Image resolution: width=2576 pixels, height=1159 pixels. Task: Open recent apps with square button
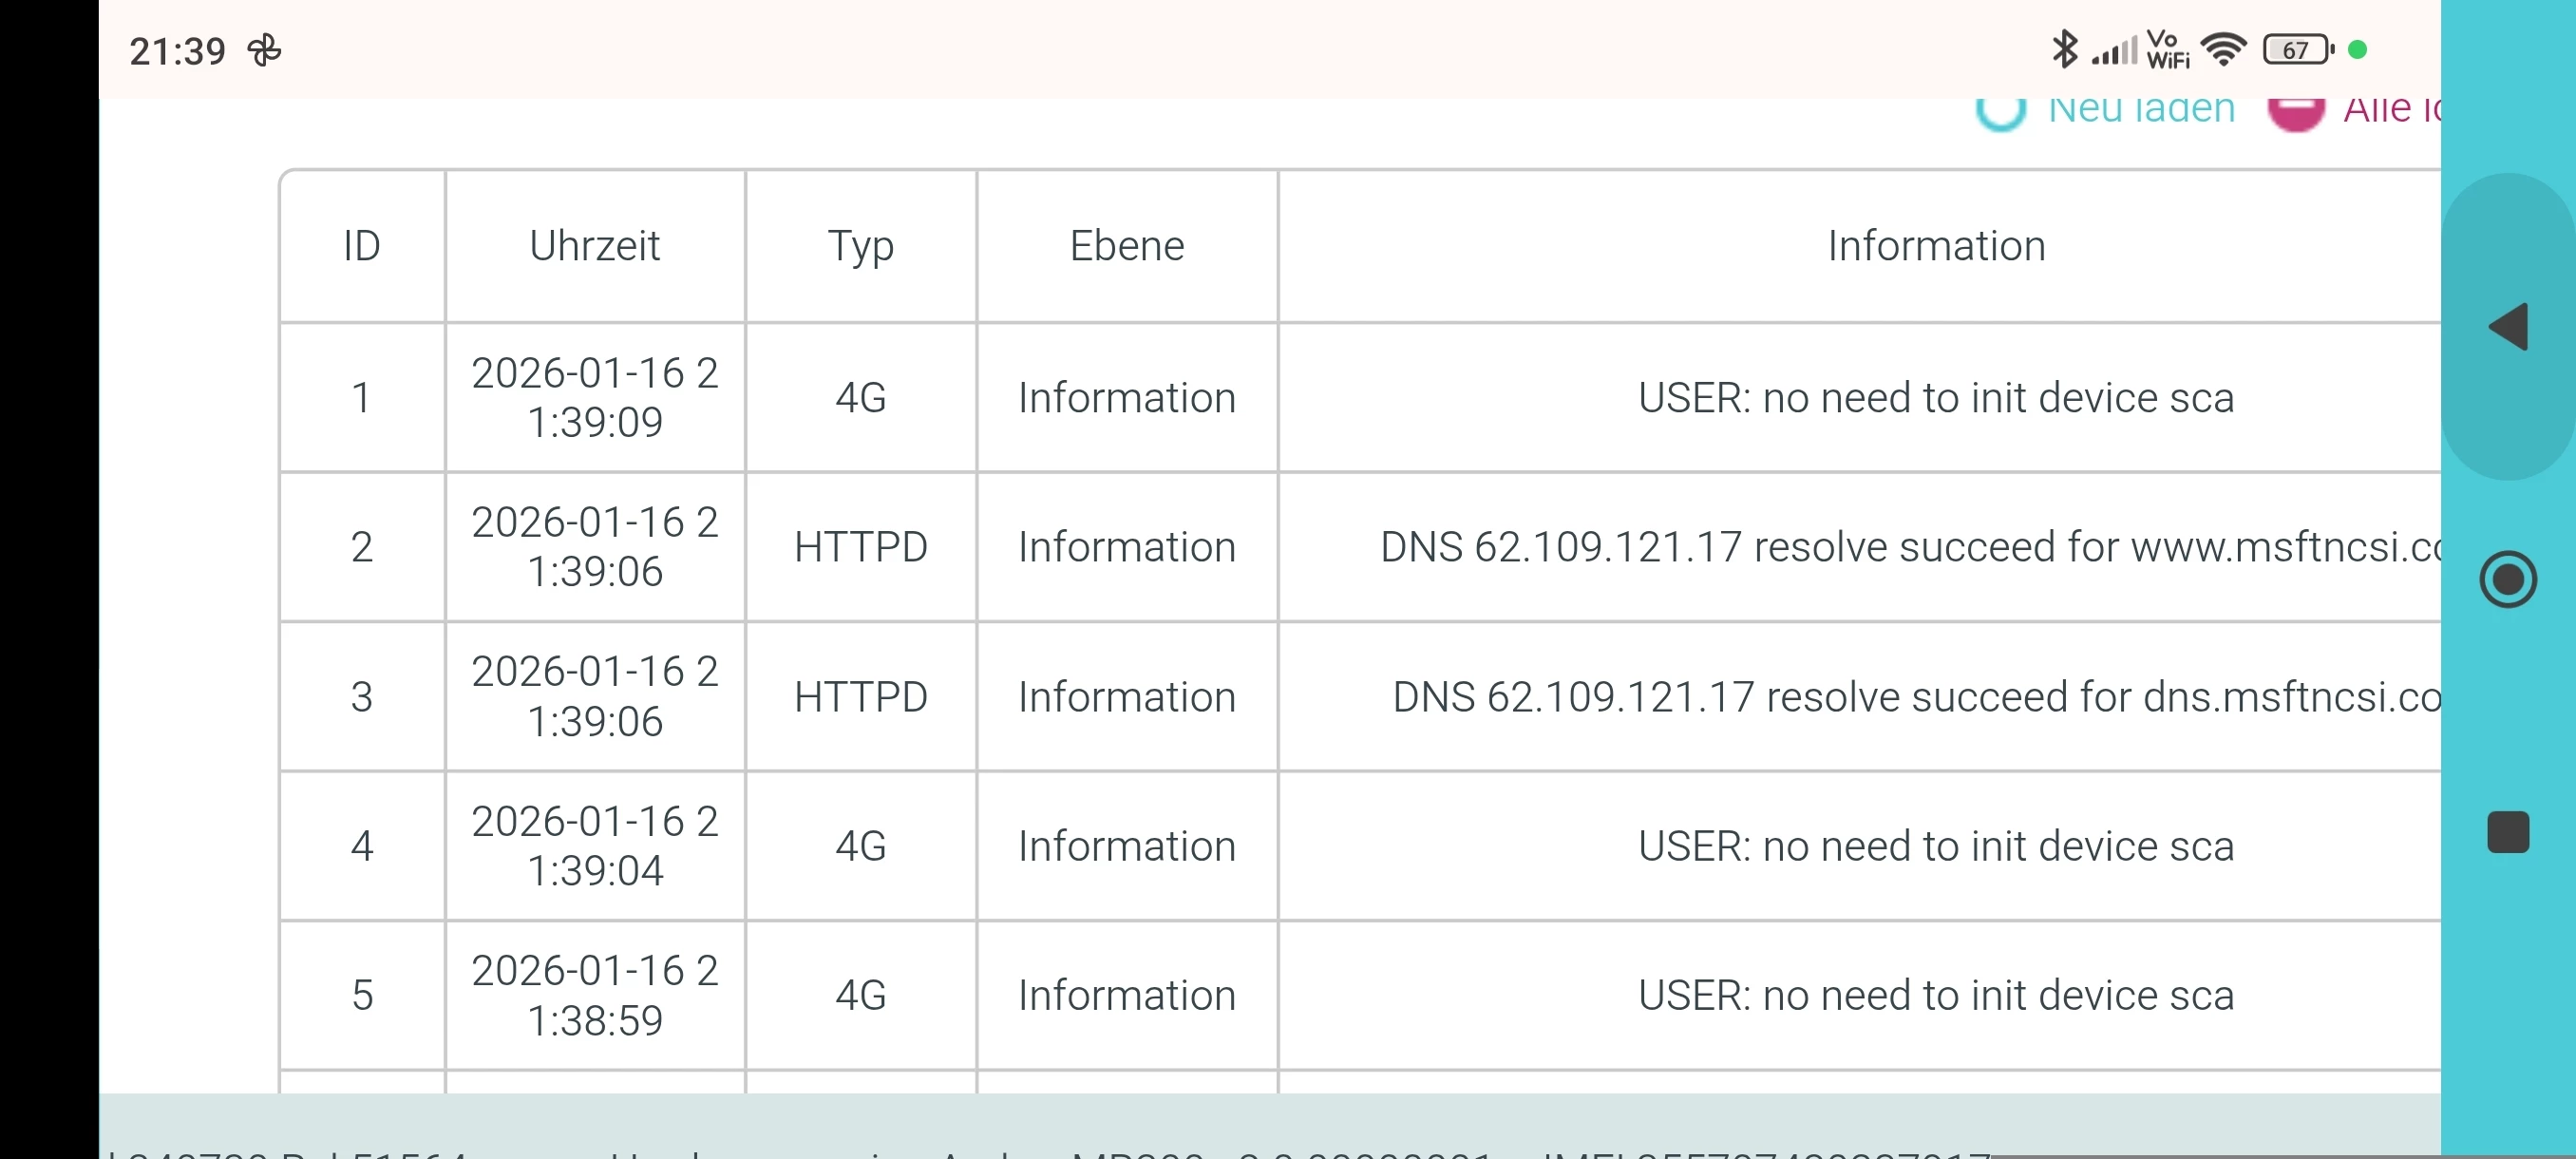click(x=2508, y=832)
